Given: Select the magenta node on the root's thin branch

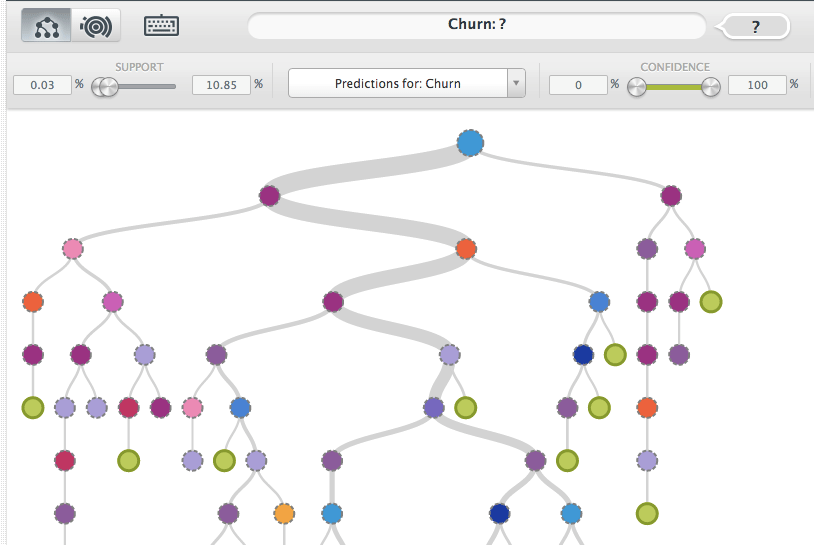Looking at the screenshot, I should coord(671,196).
